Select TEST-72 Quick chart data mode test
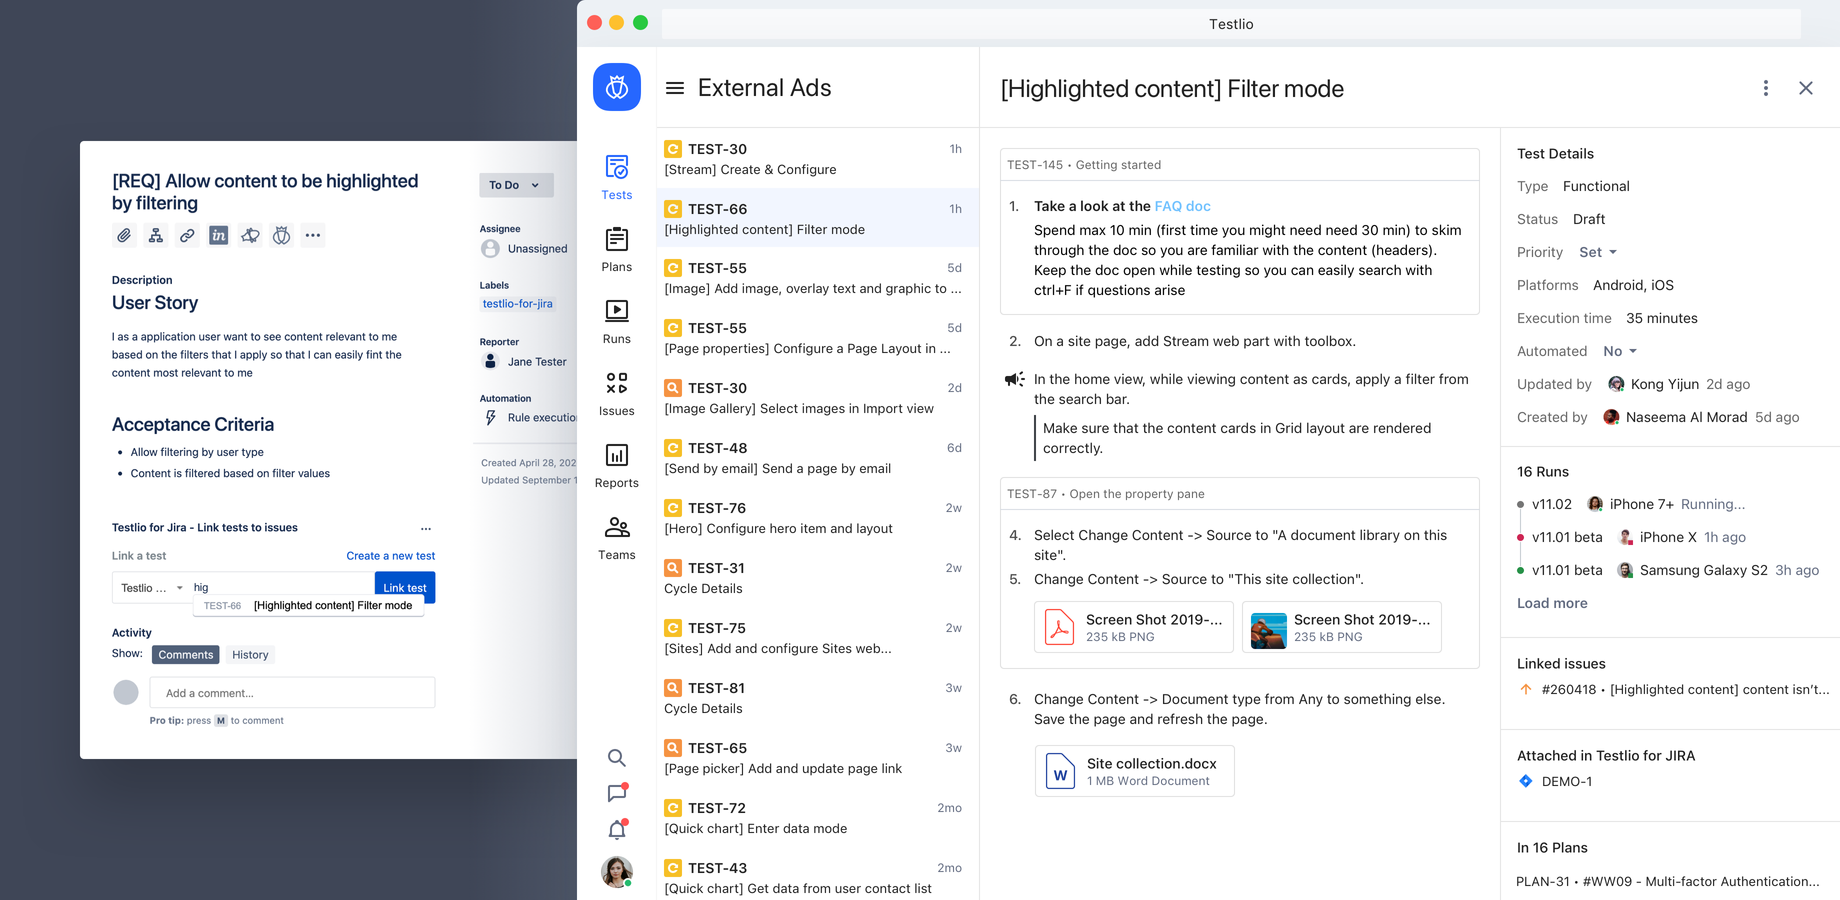 [817, 818]
